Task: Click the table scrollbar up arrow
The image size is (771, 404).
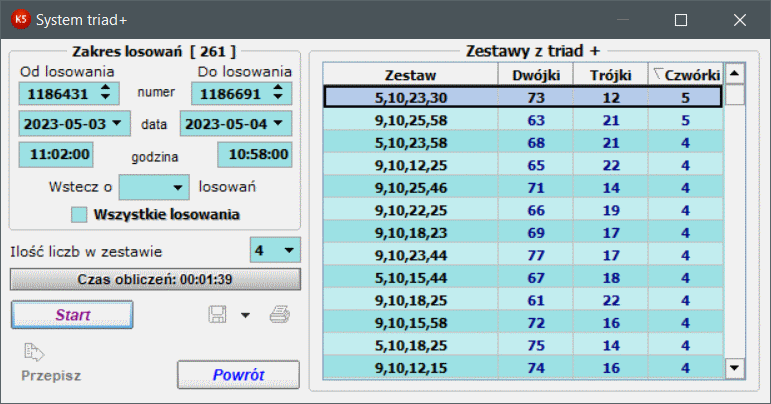Action: pyautogui.click(x=735, y=74)
